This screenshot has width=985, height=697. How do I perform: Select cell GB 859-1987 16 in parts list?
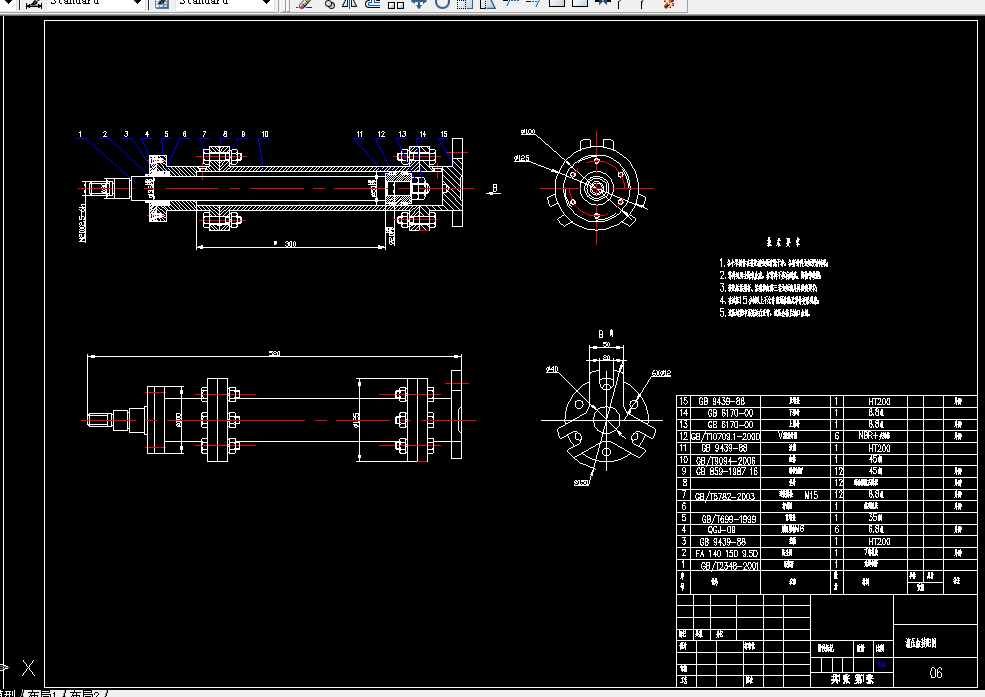(x=727, y=471)
